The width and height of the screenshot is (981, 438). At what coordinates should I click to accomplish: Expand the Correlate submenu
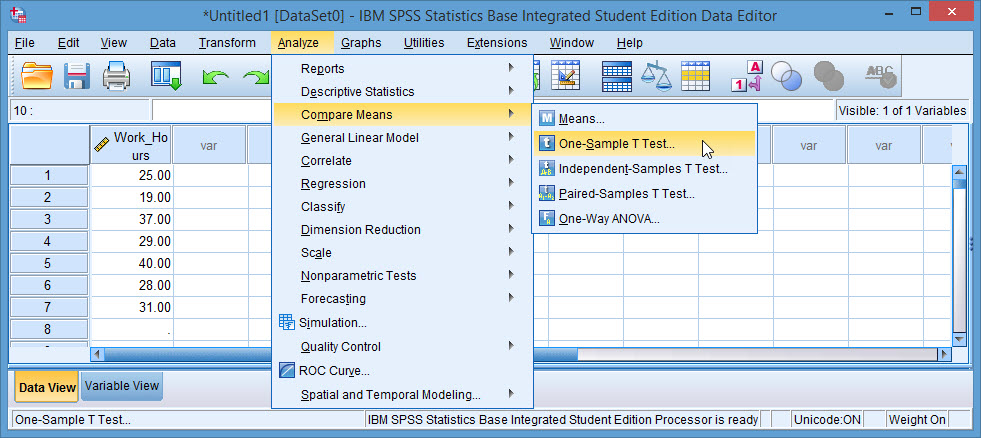click(402, 160)
